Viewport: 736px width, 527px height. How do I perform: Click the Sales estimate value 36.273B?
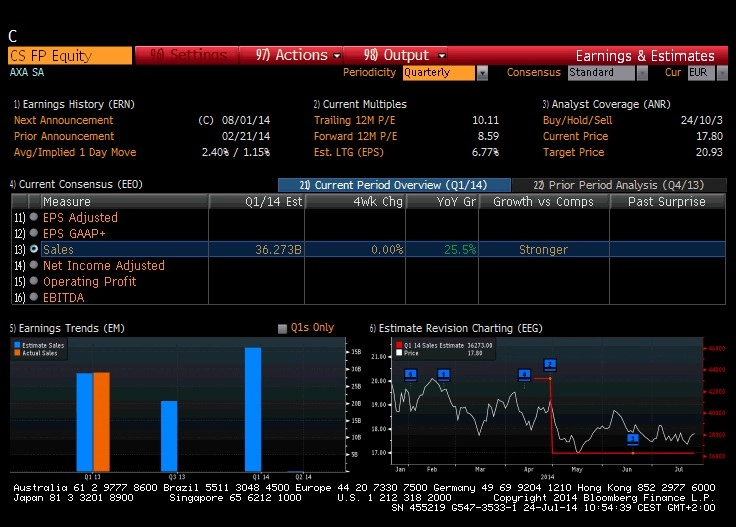[278, 250]
